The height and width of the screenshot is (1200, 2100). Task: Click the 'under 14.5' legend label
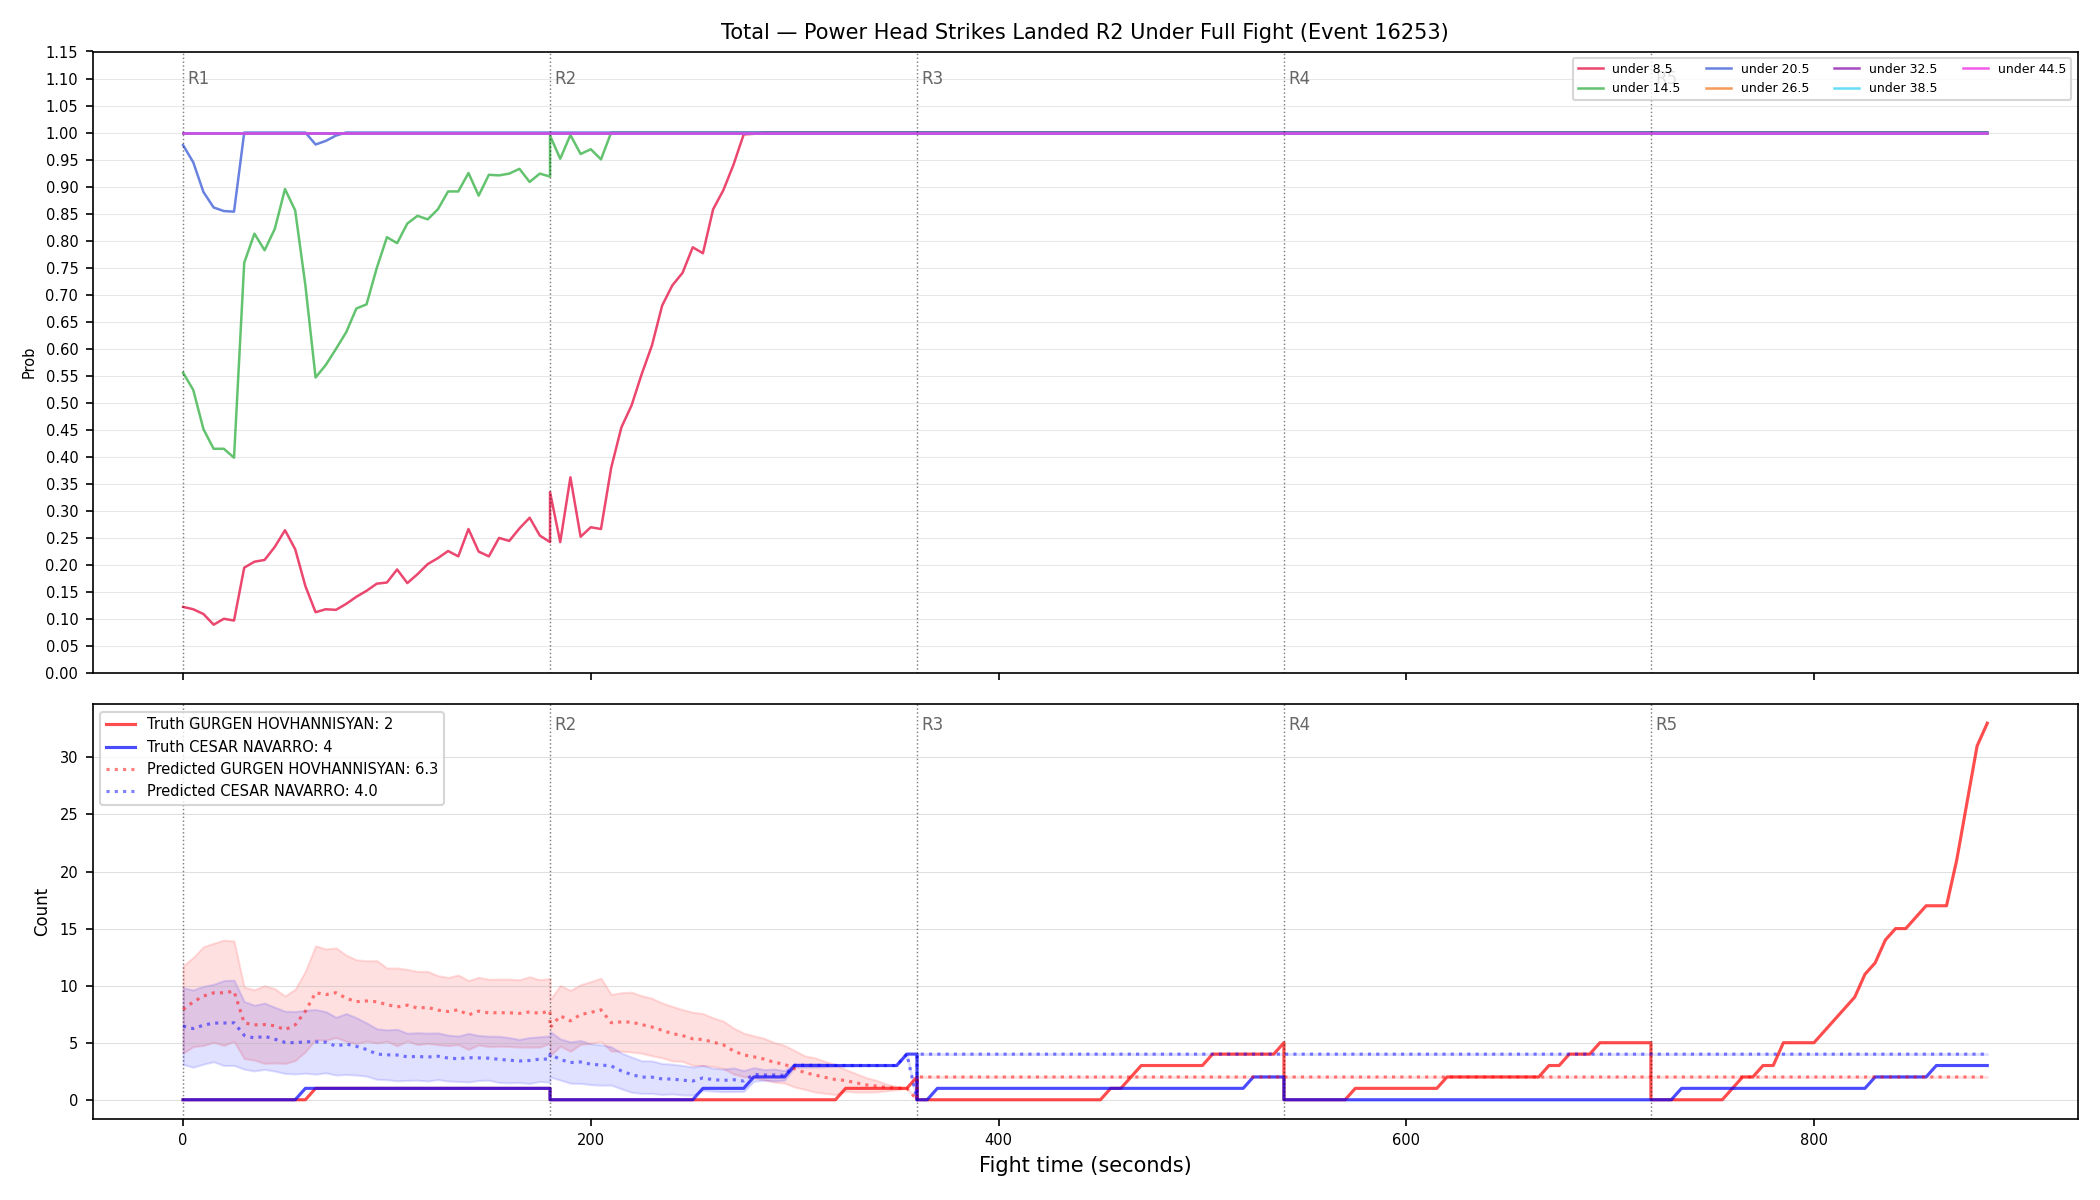click(1646, 88)
